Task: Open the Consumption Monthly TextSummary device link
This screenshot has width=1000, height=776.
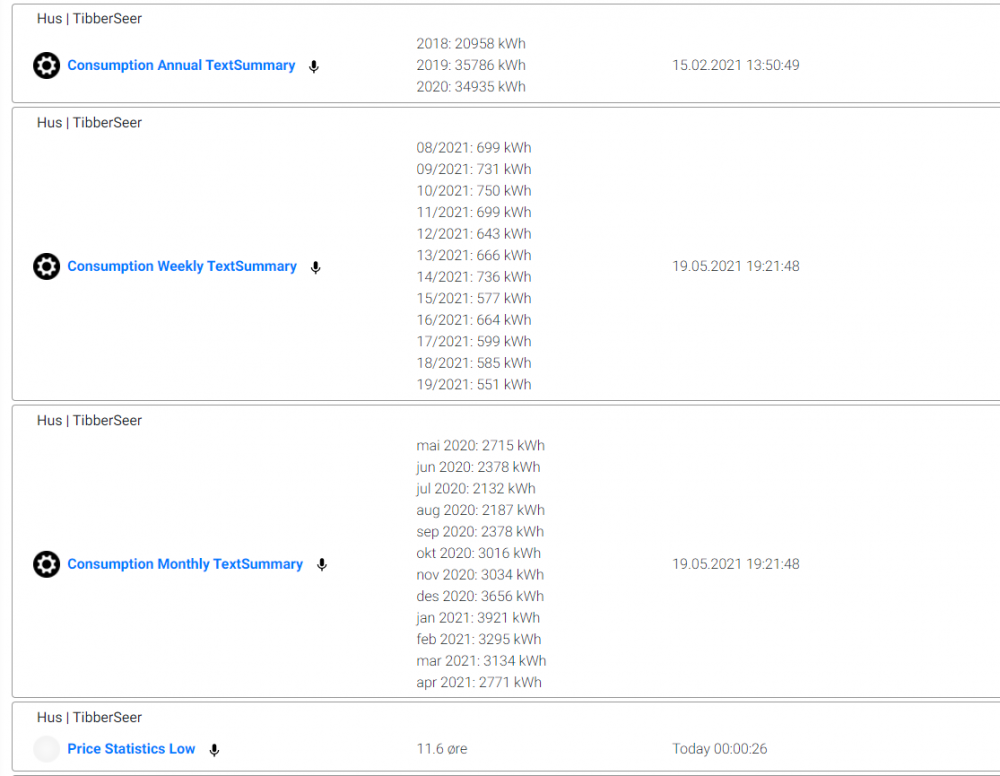Action: (x=185, y=565)
